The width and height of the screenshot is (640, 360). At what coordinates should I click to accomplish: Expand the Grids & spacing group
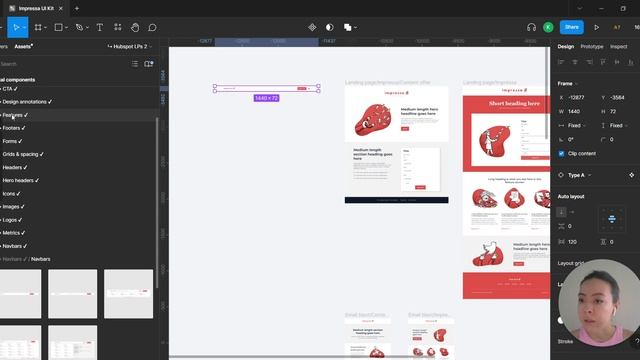click(x=23, y=154)
